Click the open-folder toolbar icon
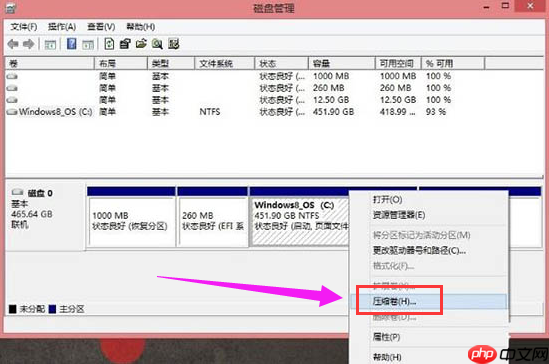 coord(141,44)
